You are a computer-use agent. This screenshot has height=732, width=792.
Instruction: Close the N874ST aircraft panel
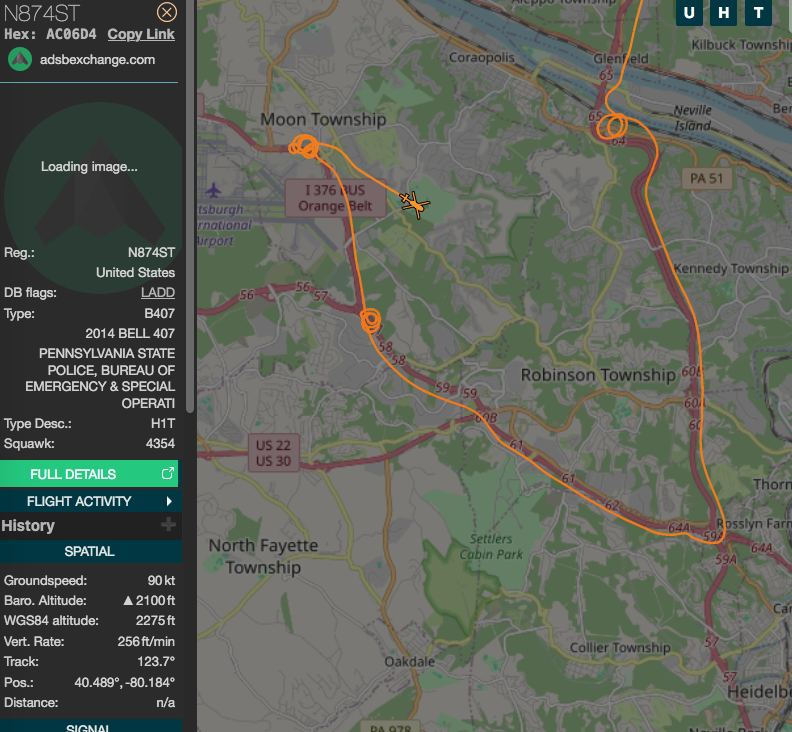coord(167,12)
